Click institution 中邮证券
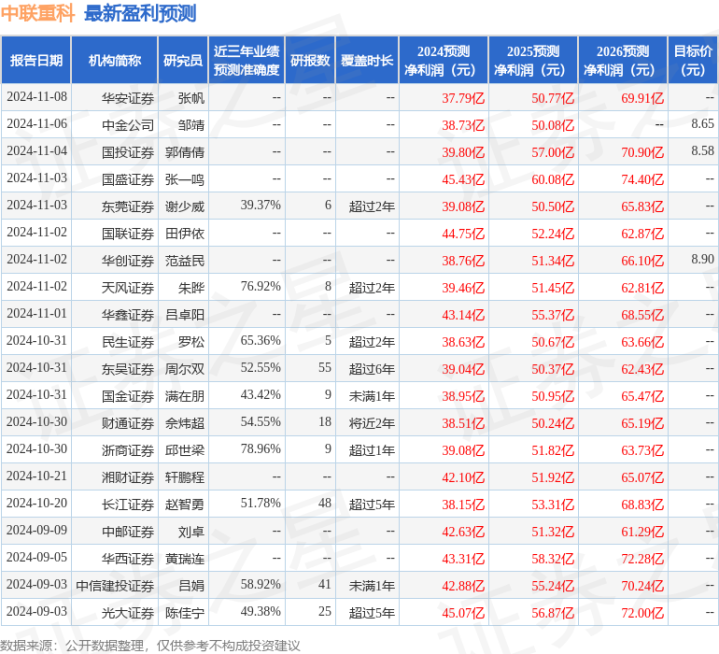The height and width of the screenshot is (654, 719). coord(127,531)
